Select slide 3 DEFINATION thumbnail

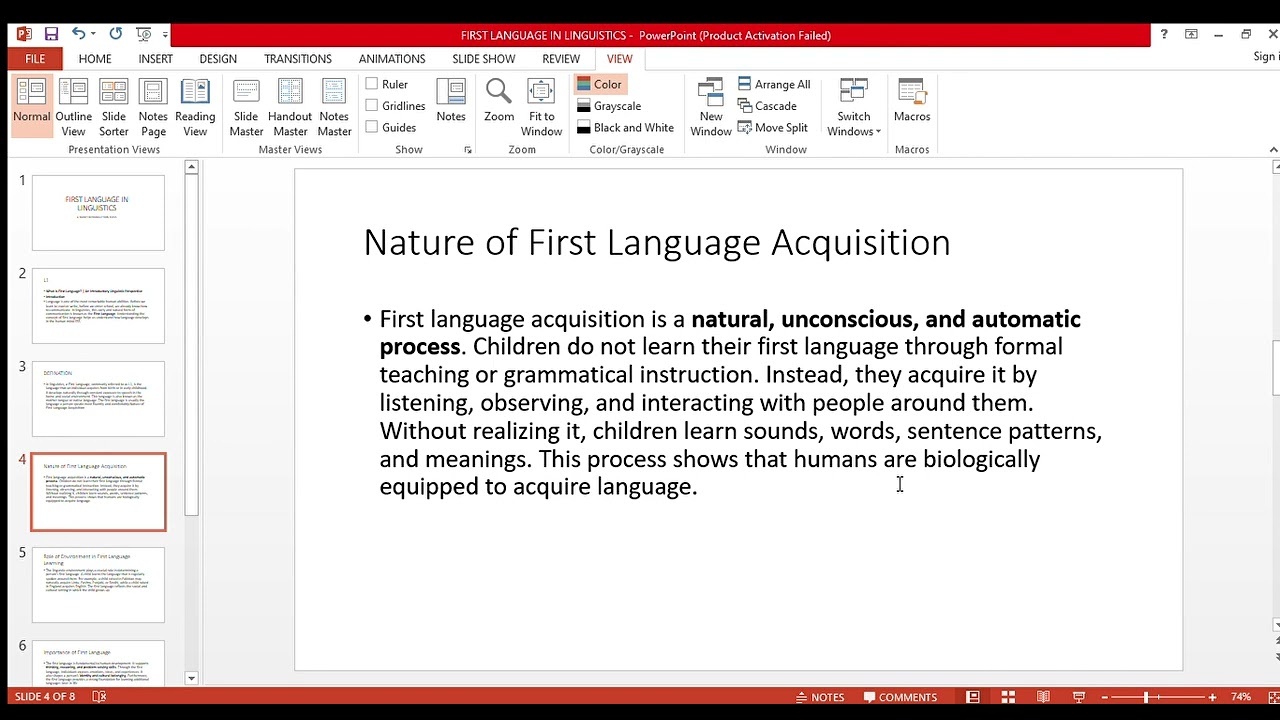click(x=98, y=399)
